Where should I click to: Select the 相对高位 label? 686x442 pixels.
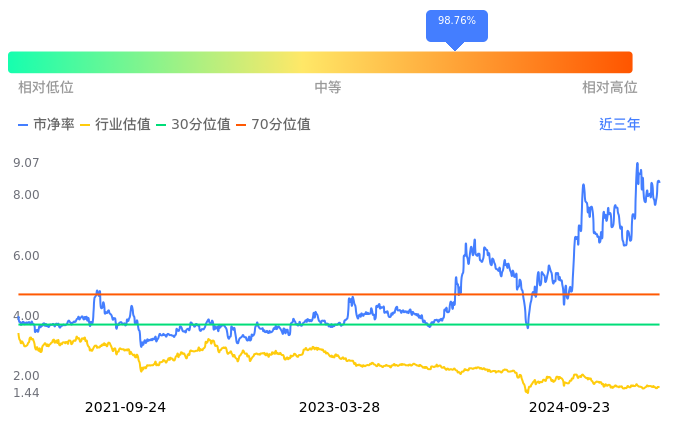[609, 88]
